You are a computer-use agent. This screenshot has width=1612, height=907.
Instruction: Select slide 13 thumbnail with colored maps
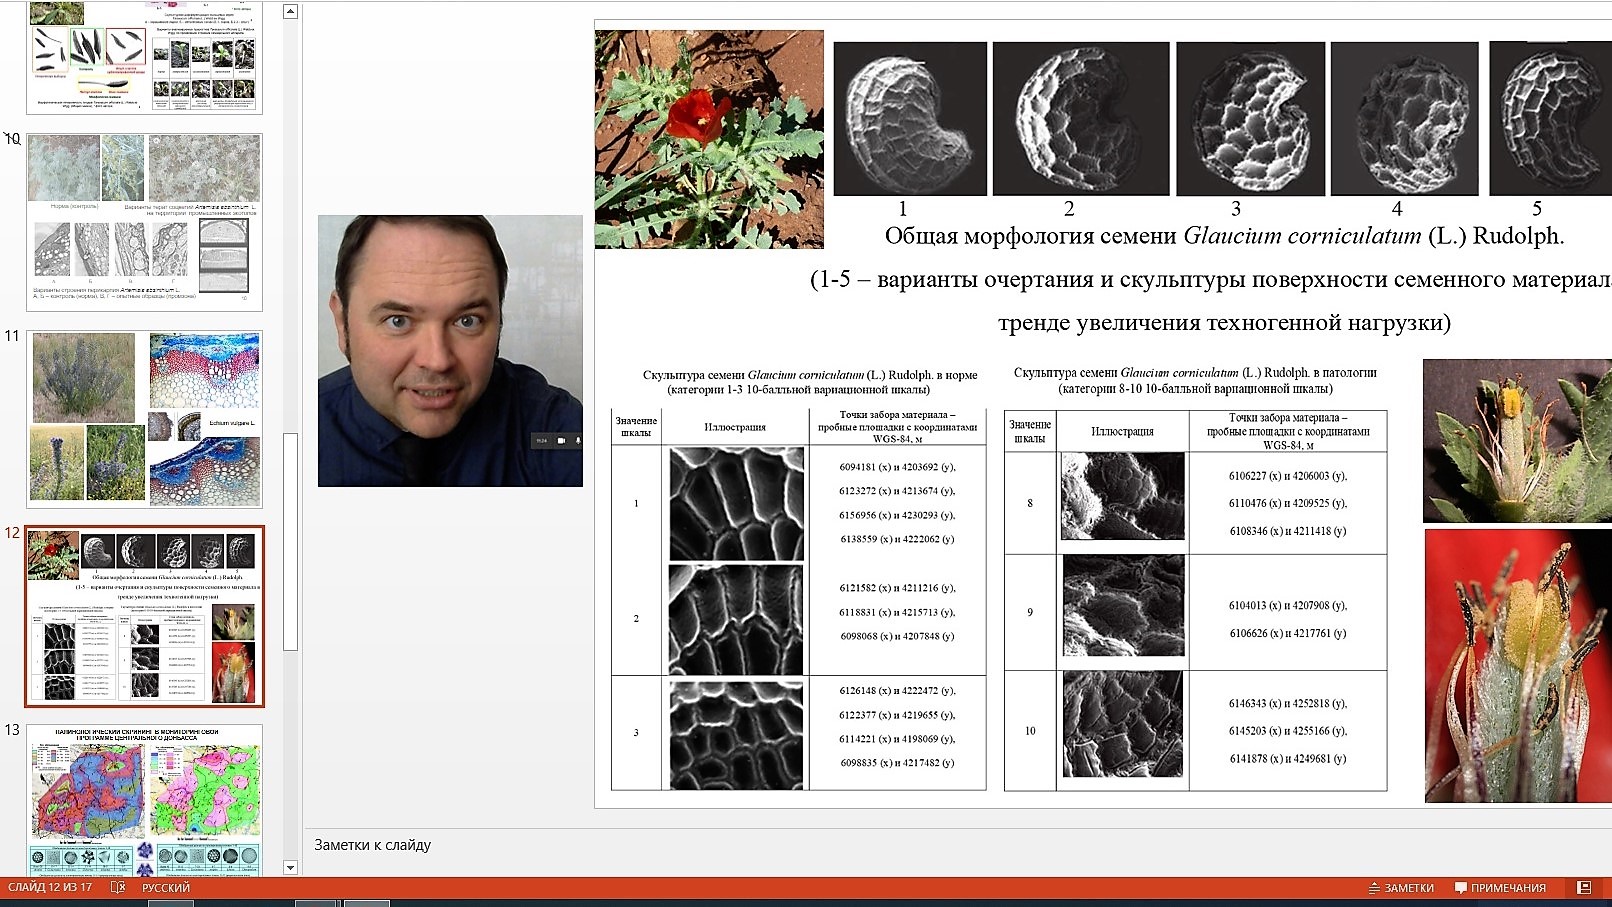coord(144,800)
